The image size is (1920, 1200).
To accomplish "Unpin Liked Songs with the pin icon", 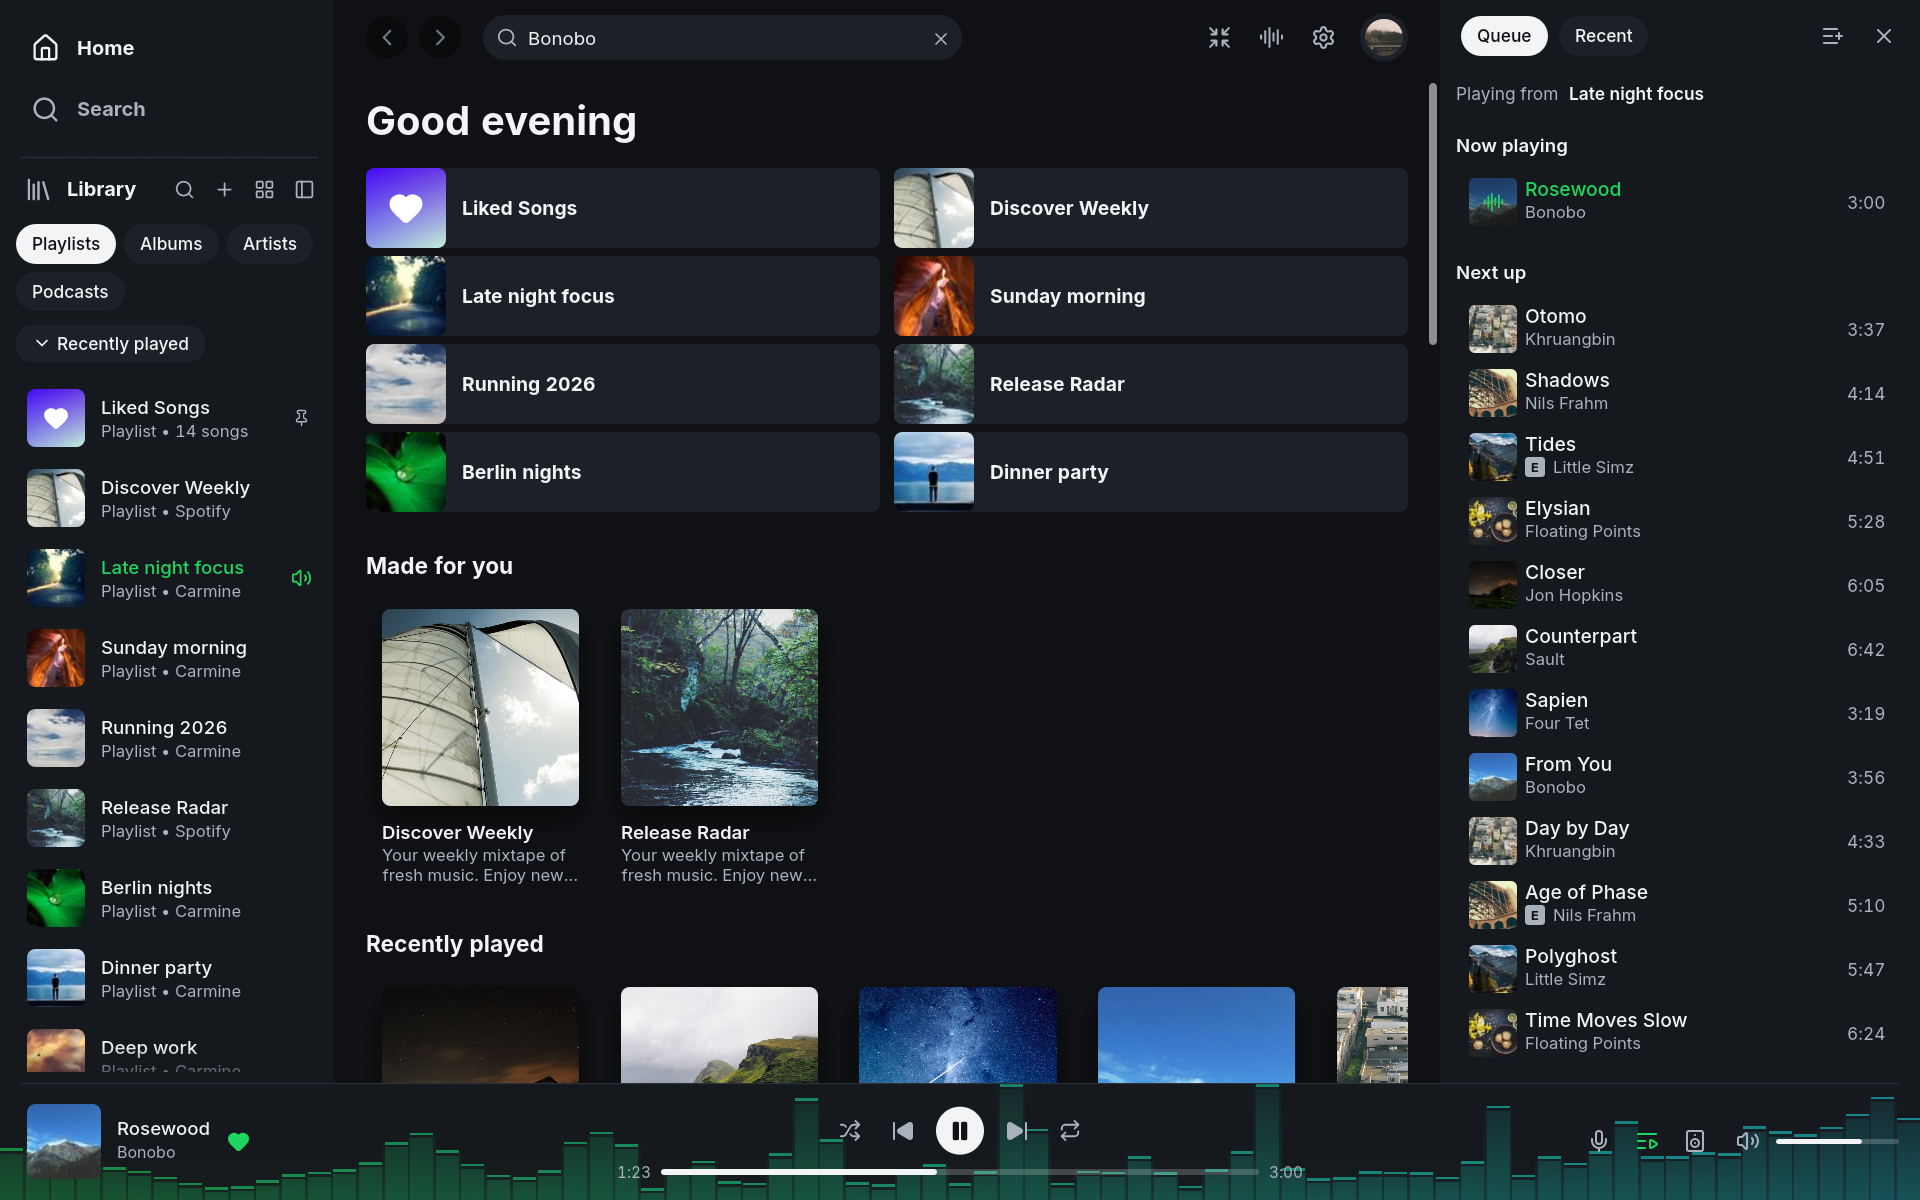I will (x=301, y=418).
